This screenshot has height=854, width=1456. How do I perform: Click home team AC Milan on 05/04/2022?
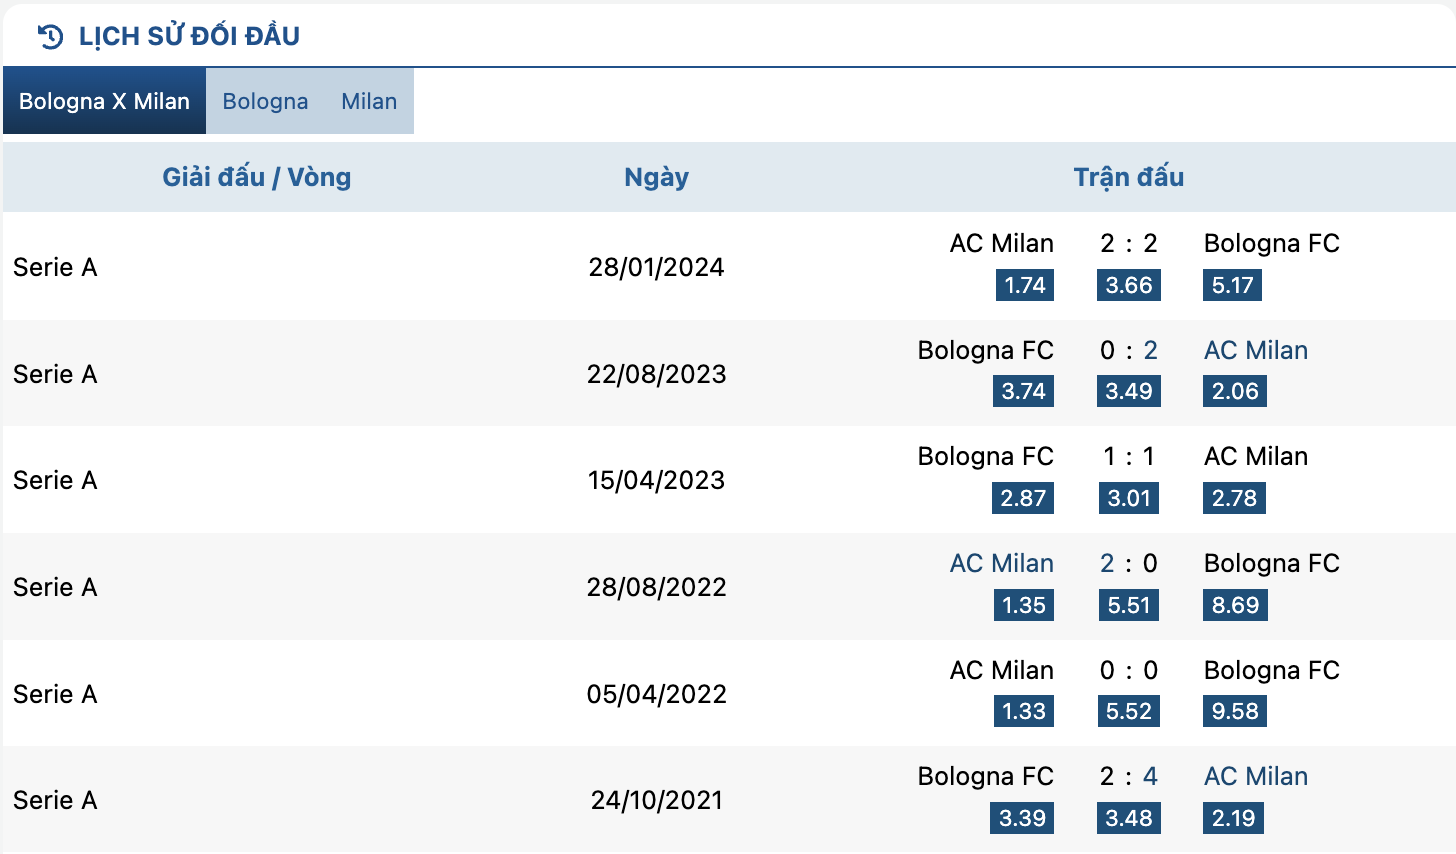point(1002,670)
